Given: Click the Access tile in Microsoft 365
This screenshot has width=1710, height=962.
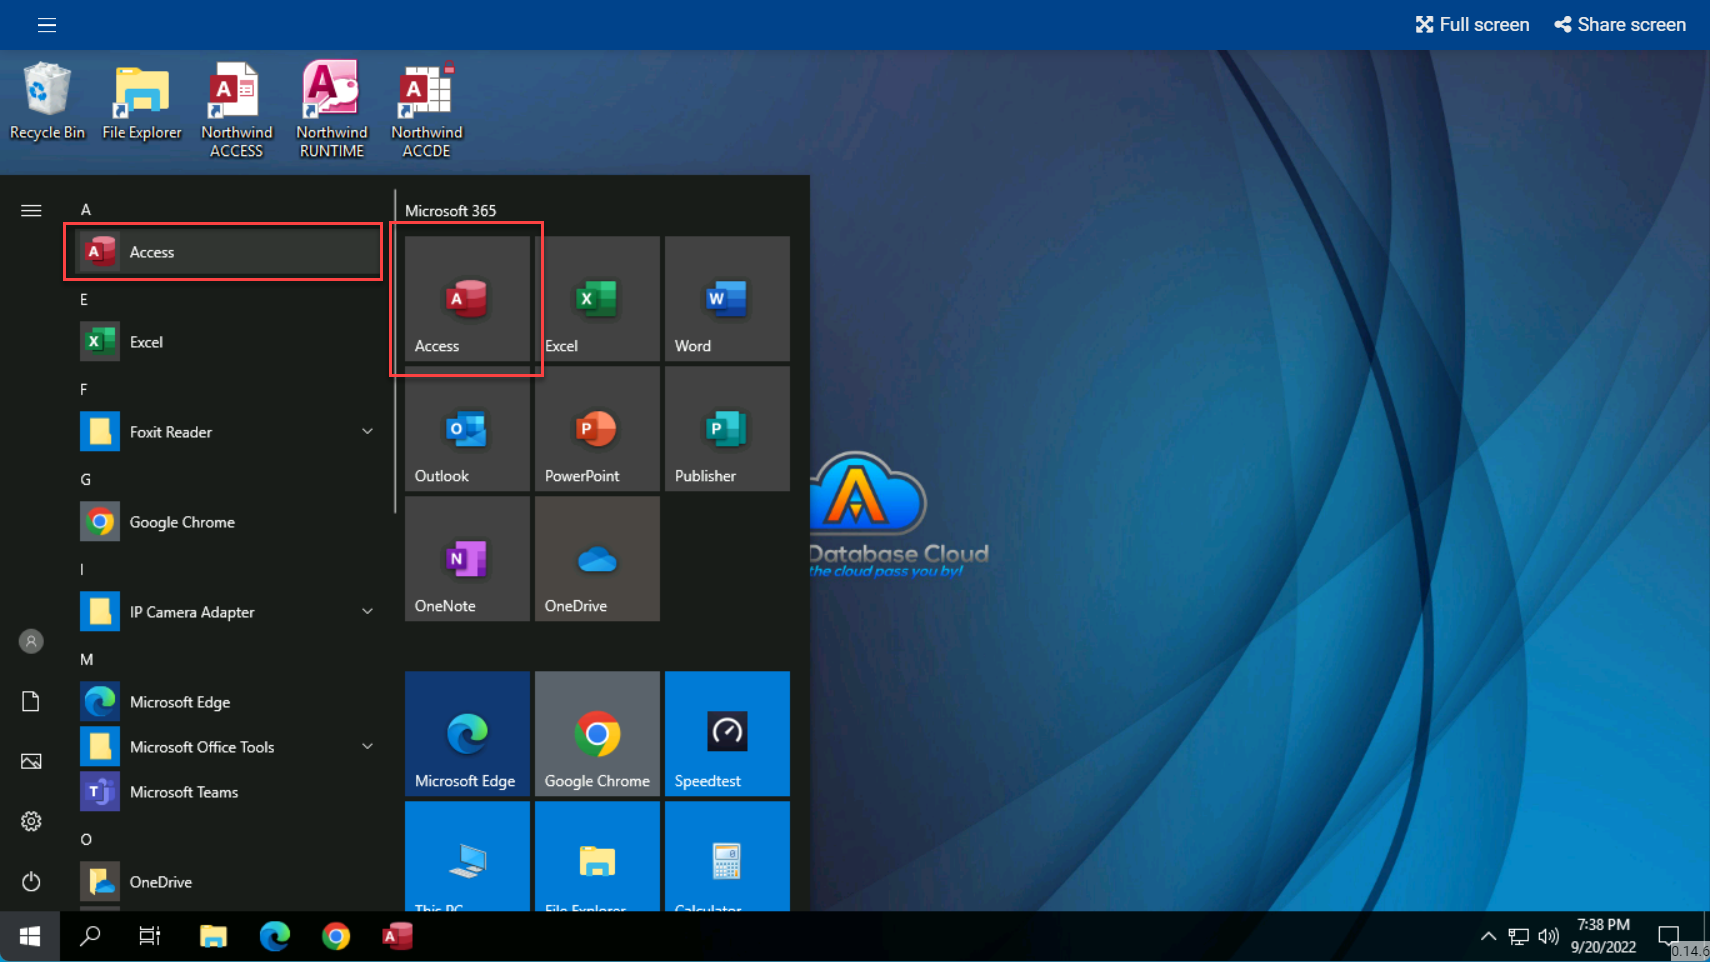Looking at the screenshot, I should (x=467, y=299).
